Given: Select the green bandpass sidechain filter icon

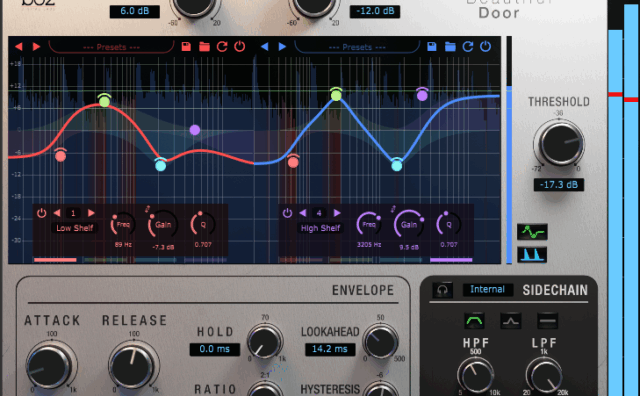Looking at the screenshot, I should pyautogui.click(x=474, y=321).
